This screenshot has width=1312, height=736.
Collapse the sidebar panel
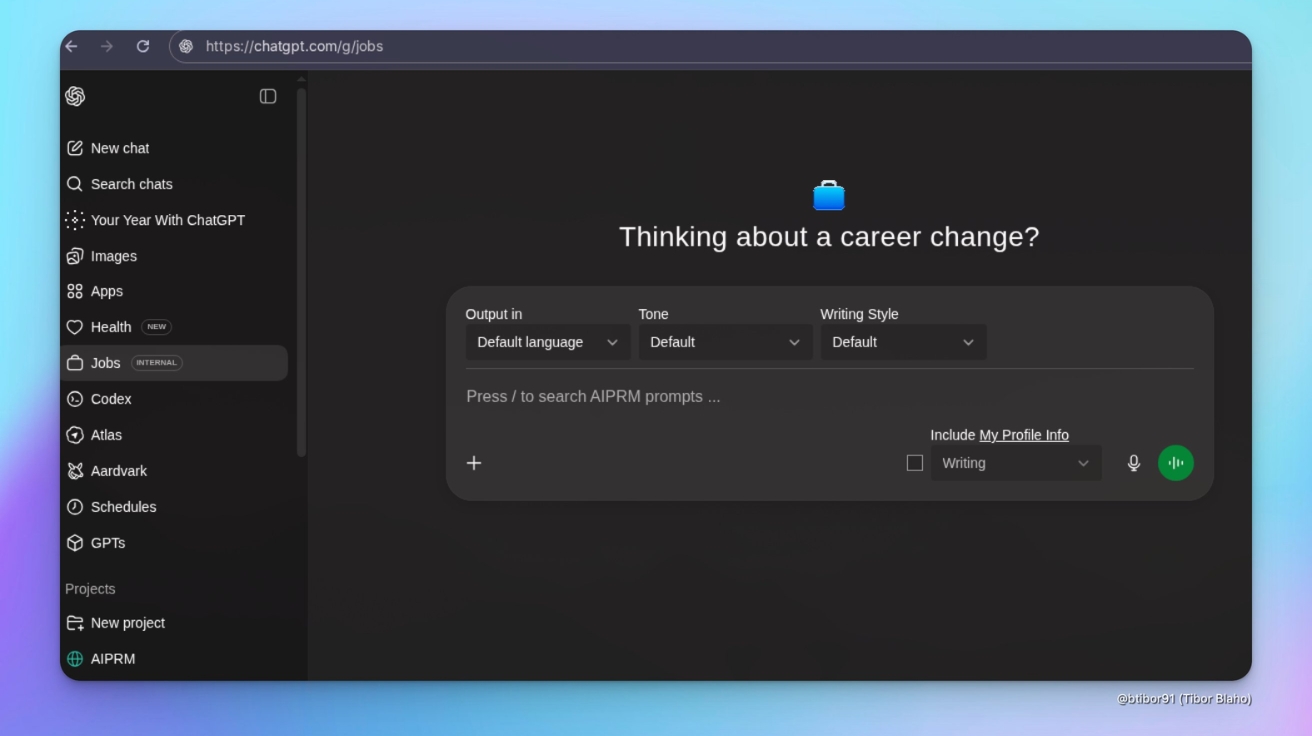pyautogui.click(x=267, y=95)
